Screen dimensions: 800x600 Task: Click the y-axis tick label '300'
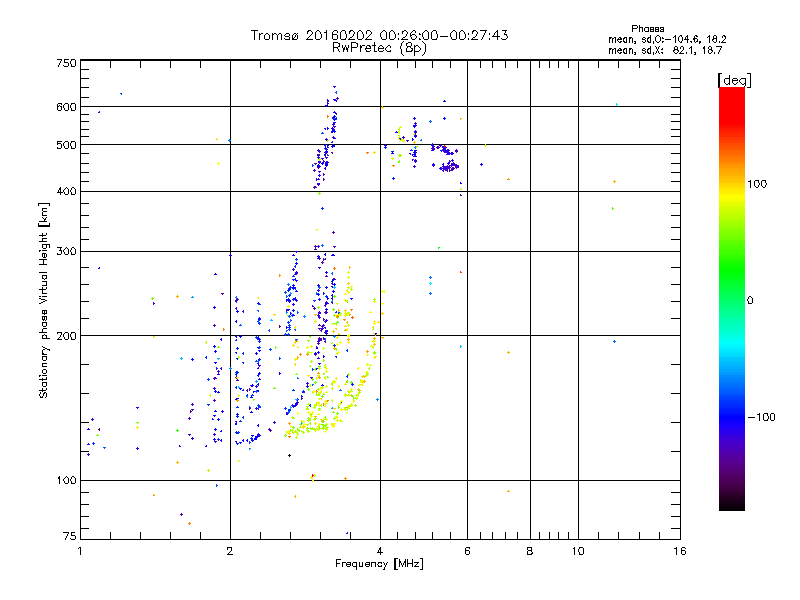coord(66,251)
